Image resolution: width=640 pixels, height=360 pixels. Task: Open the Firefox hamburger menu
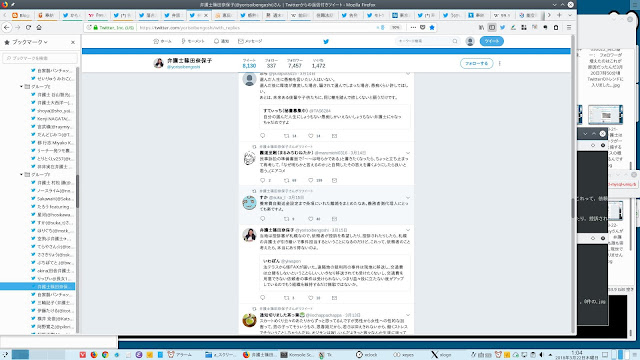tap(569, 27)
